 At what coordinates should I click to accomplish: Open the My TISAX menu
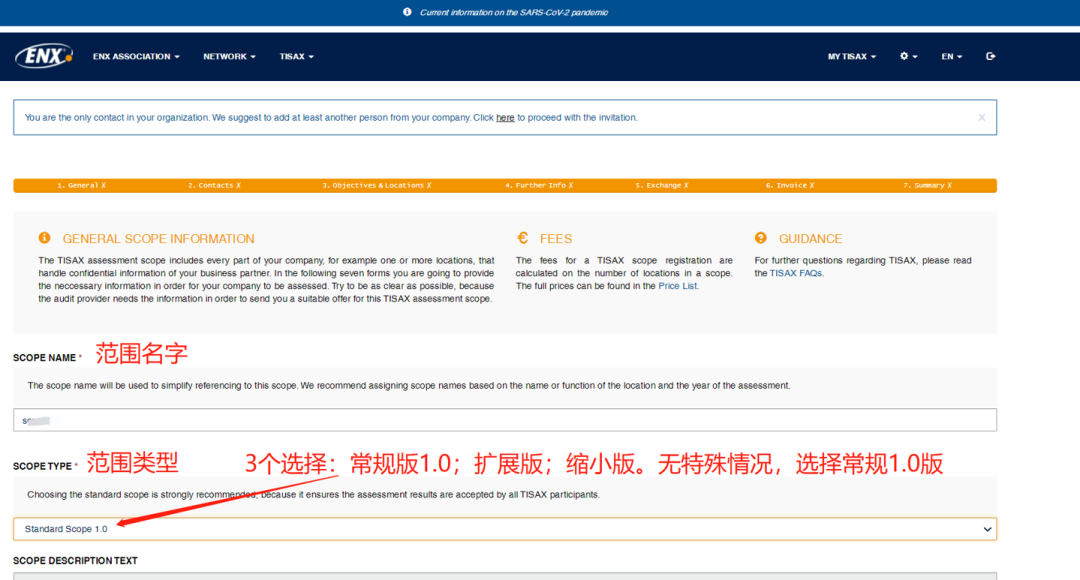coord(852,56)
